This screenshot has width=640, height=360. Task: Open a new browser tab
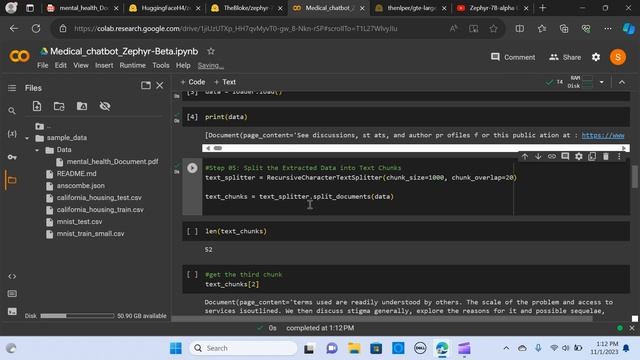tap(542, 8)
